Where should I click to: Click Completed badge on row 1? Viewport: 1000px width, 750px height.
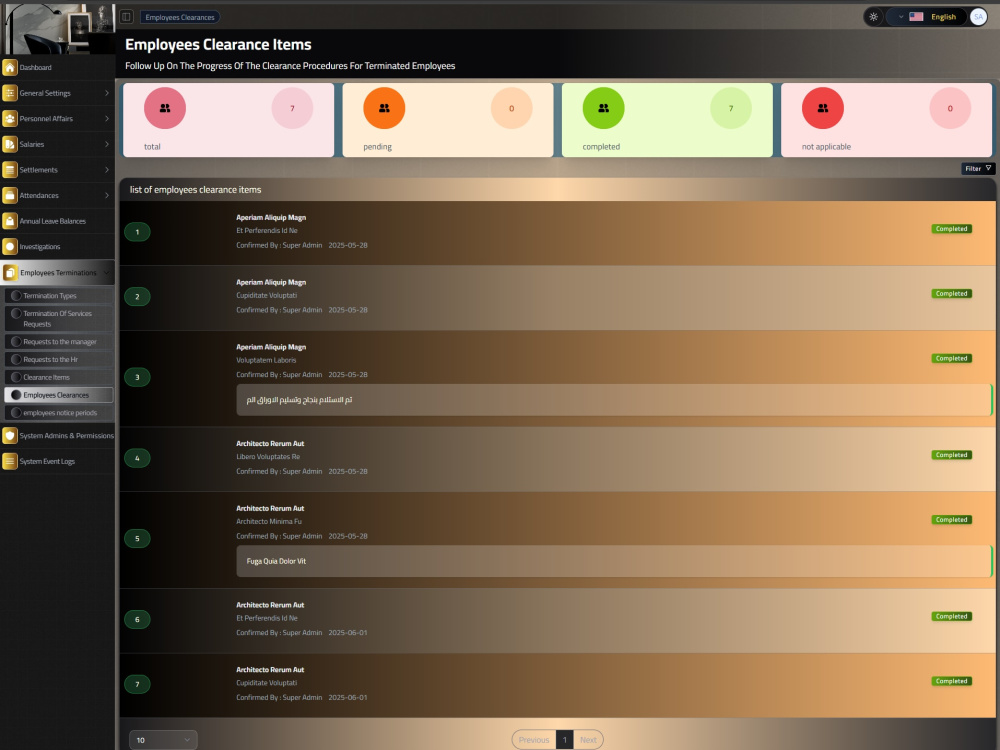point(952,229)
